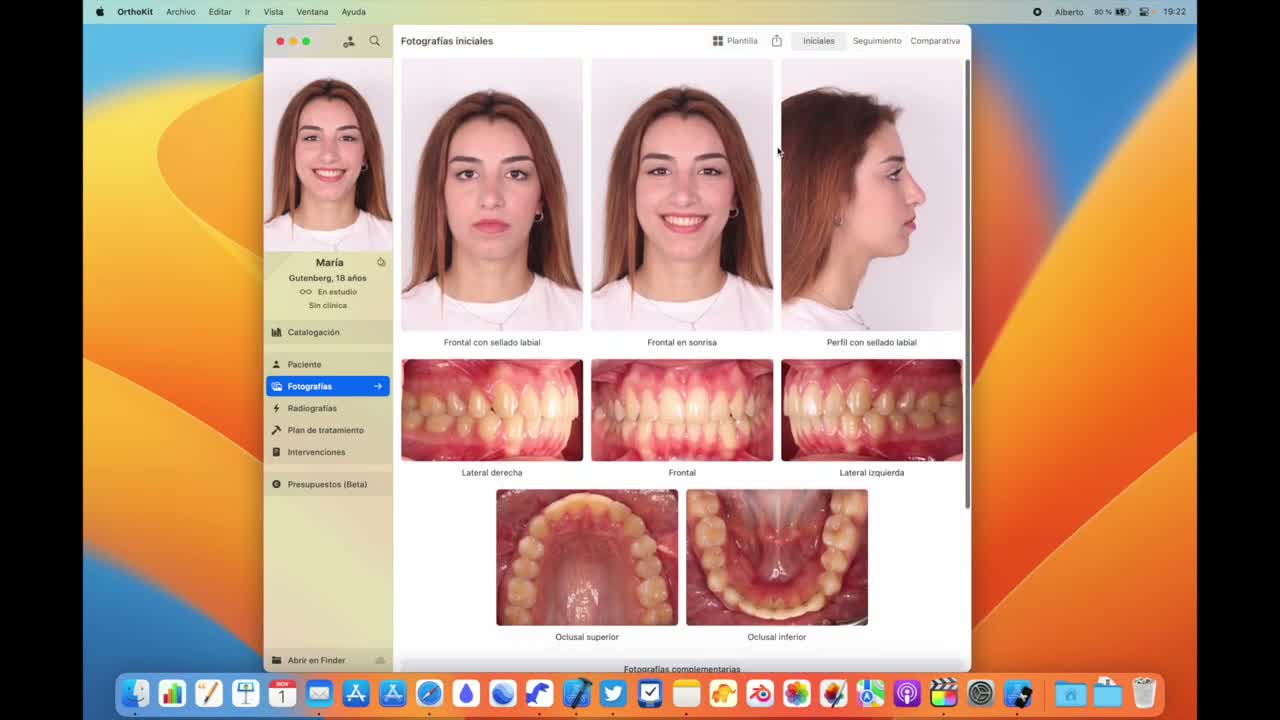
Task: Open the OrthoKit menu
Action: pos(135,12)
